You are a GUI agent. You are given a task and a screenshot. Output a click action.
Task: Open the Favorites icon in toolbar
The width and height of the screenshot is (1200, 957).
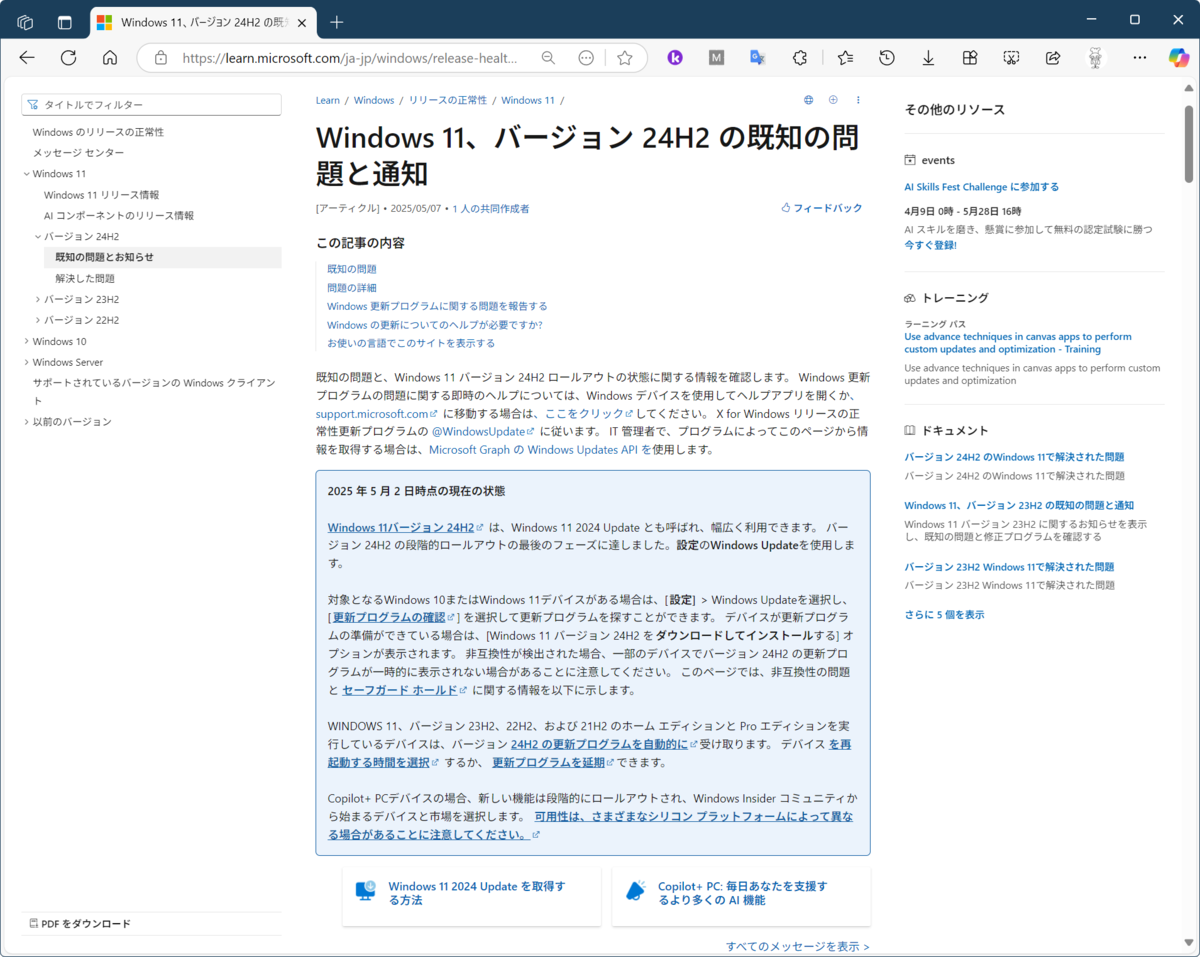coord(845,57)
